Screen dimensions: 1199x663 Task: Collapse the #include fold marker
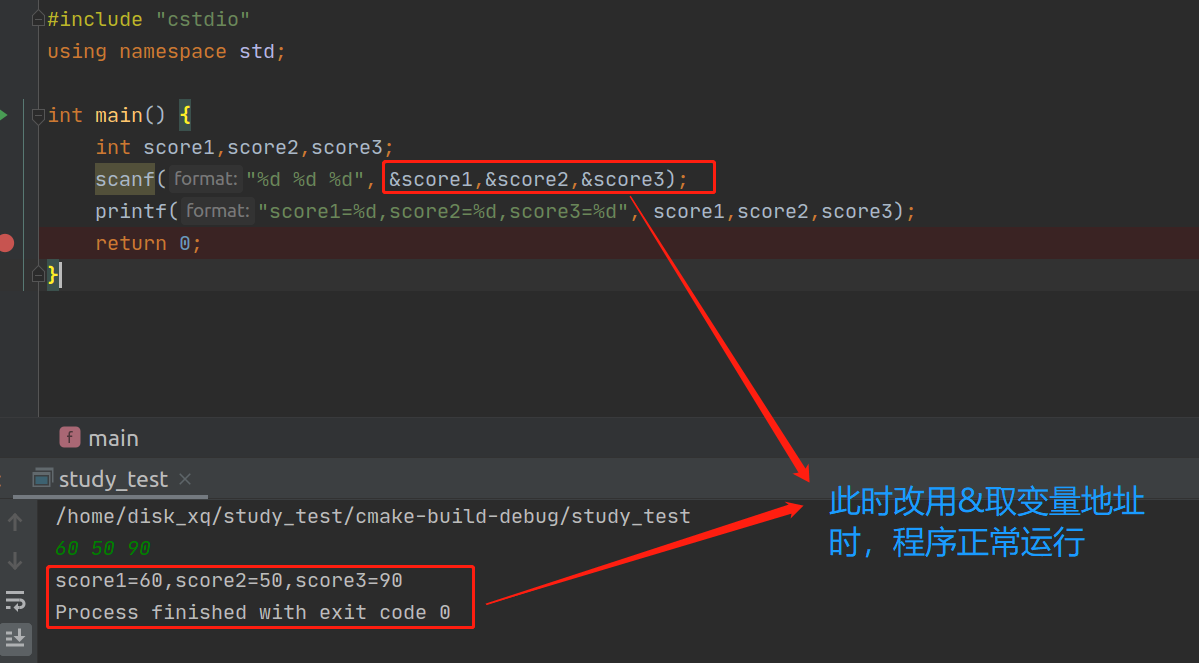pos(38,19)
